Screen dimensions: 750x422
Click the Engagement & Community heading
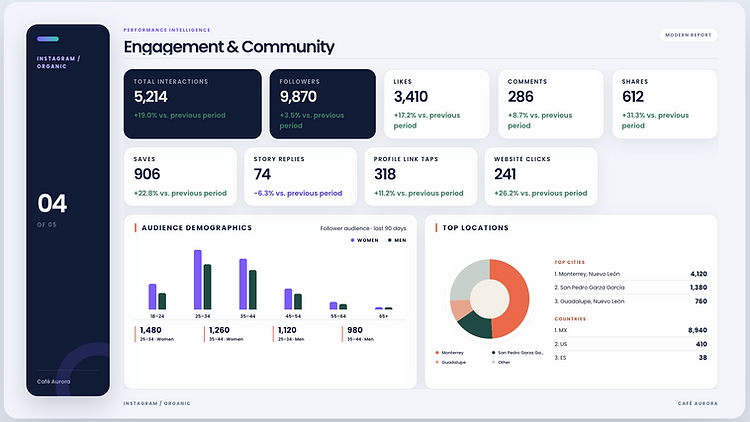(229, 47)
